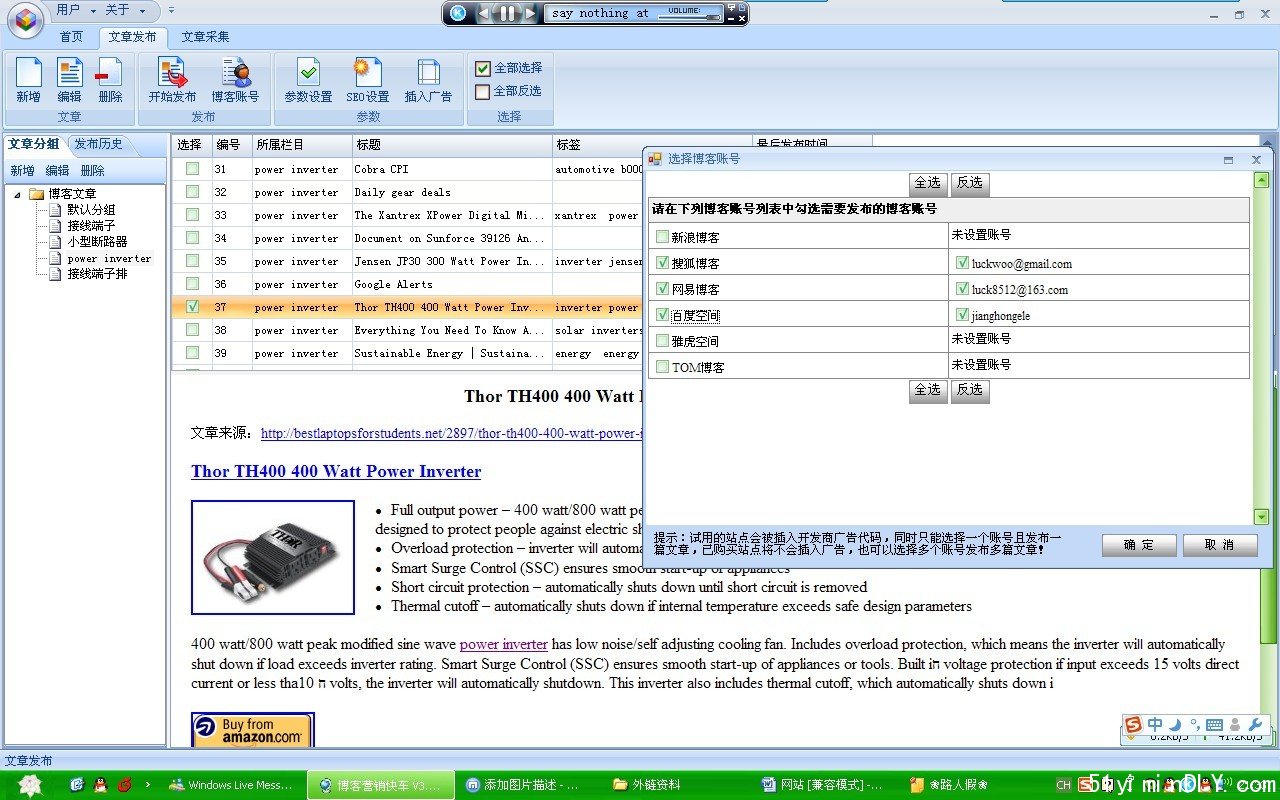Sort by the 标题 column header
This screenshot has height=800, width=1280.
(452, 145)
